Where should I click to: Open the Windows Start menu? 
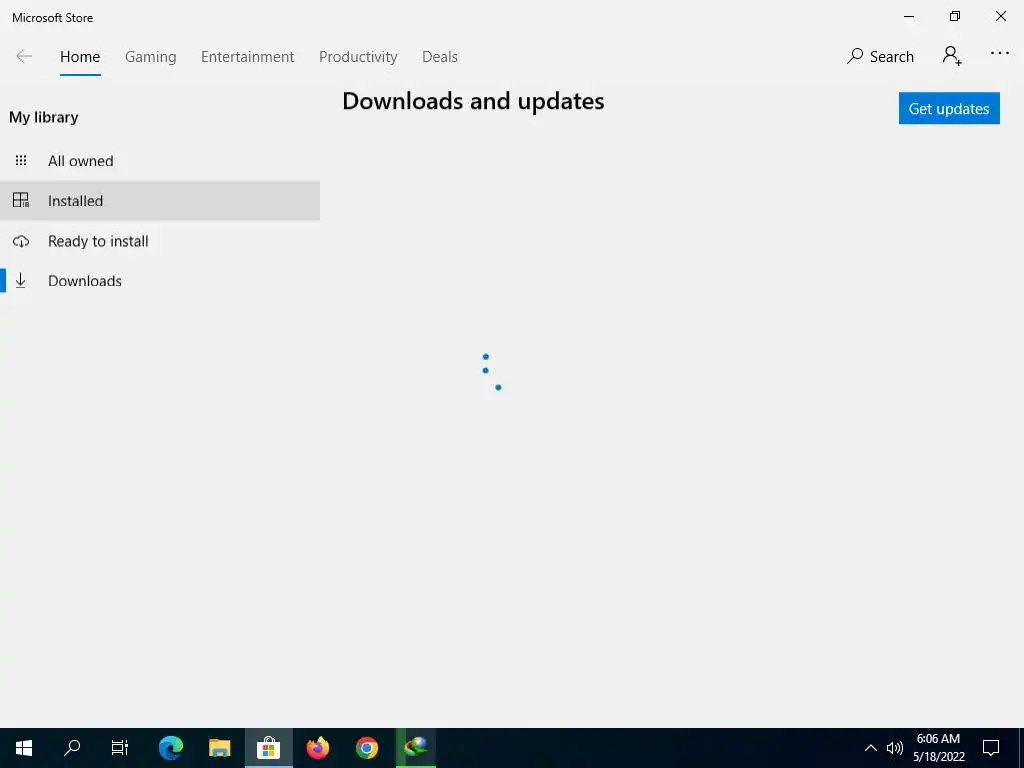[24, 748]
